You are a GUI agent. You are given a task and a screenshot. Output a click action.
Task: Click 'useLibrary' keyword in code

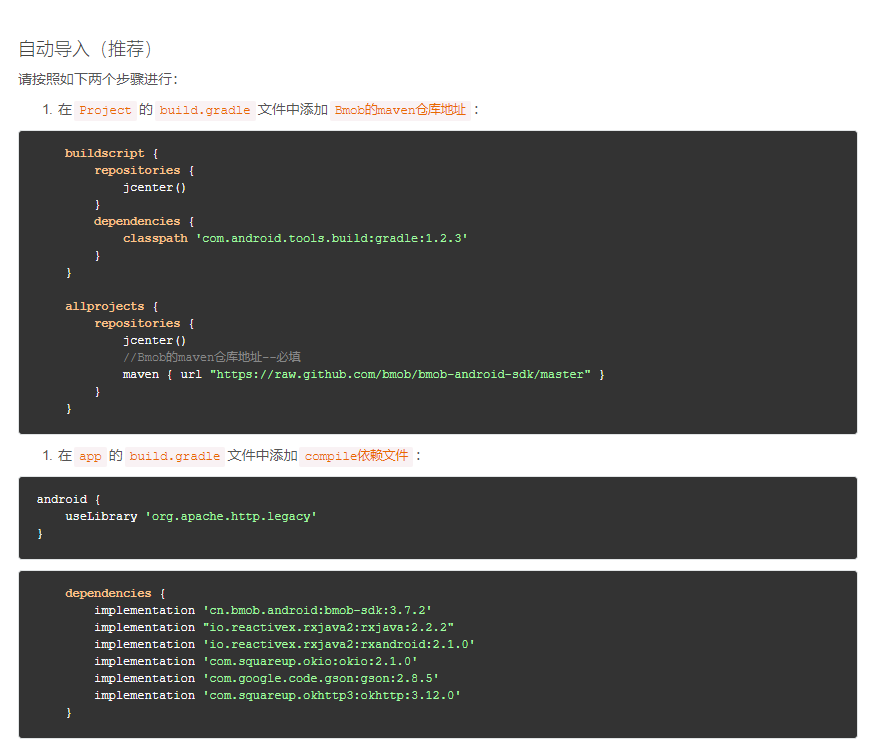click(x=101, y=517)
